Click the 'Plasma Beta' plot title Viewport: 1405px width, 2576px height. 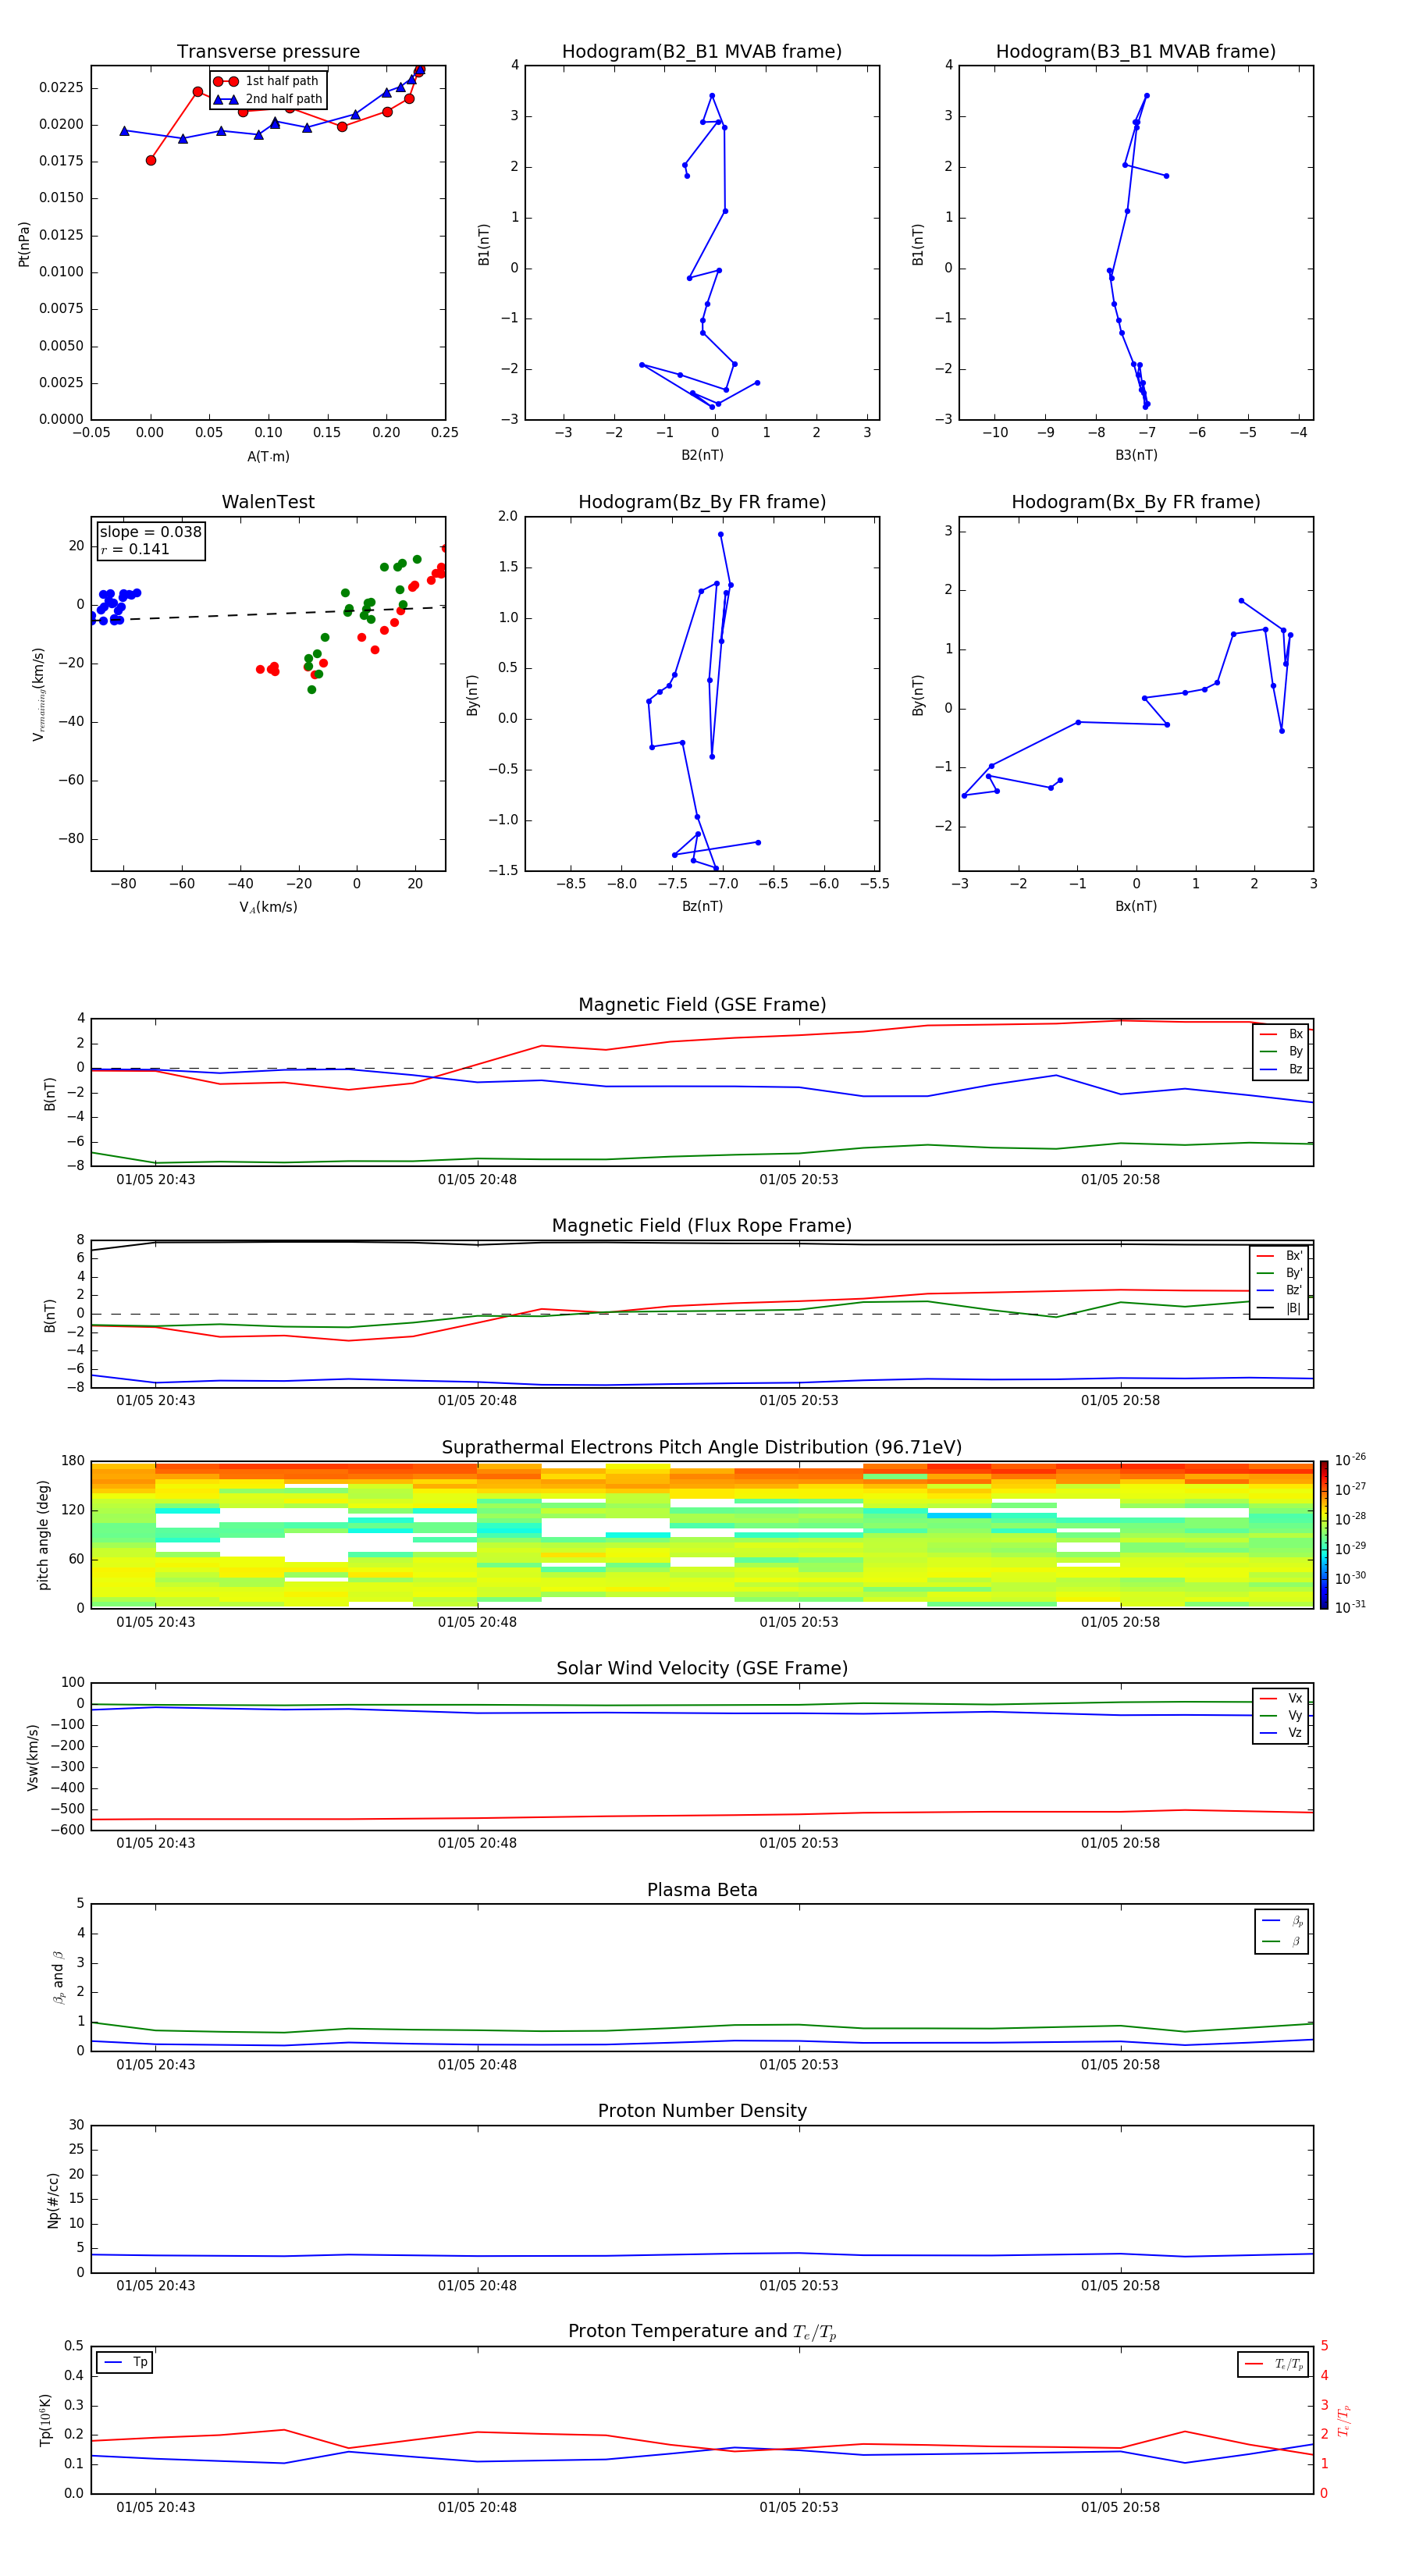[702, 1890]
